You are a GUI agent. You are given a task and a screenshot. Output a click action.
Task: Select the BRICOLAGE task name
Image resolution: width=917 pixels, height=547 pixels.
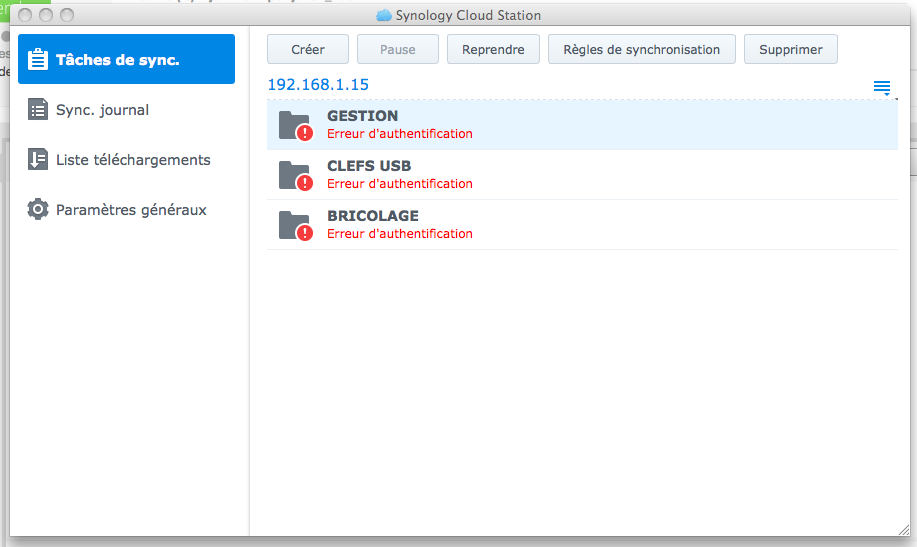[x=373, y=215]
